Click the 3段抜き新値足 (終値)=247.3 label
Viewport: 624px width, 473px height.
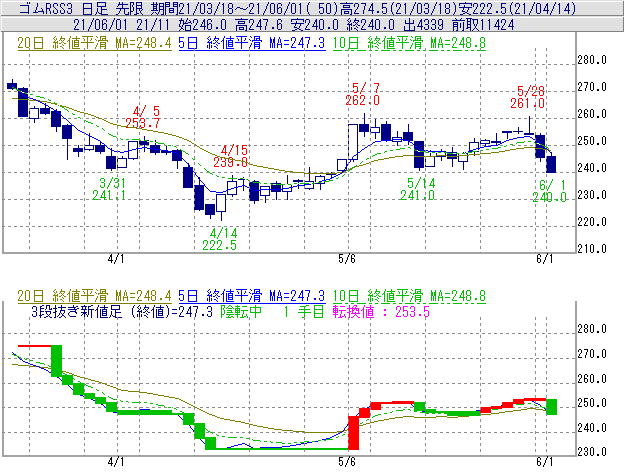pos(122,311)
